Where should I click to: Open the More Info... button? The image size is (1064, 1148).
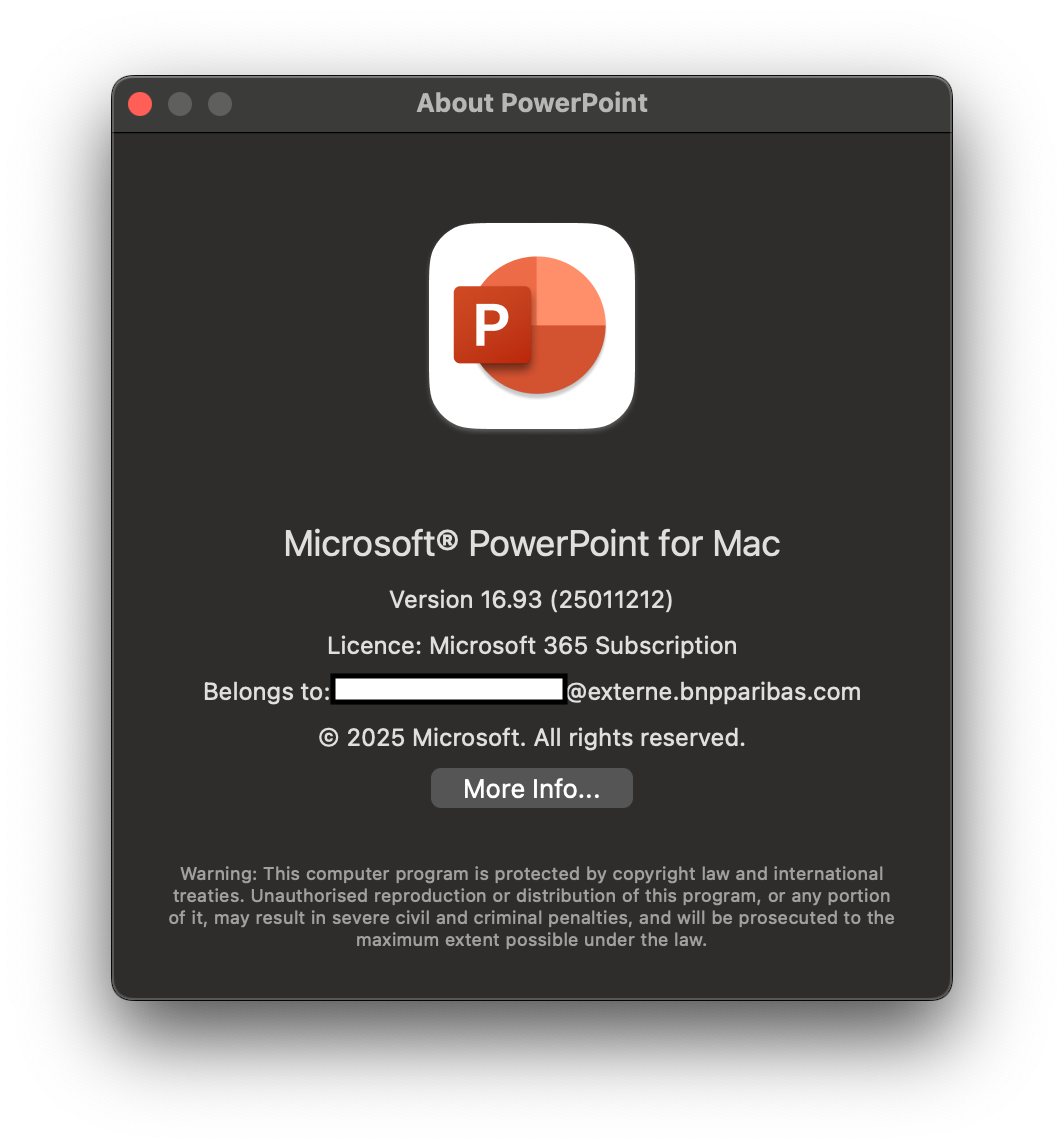click(x=532, y=789)
